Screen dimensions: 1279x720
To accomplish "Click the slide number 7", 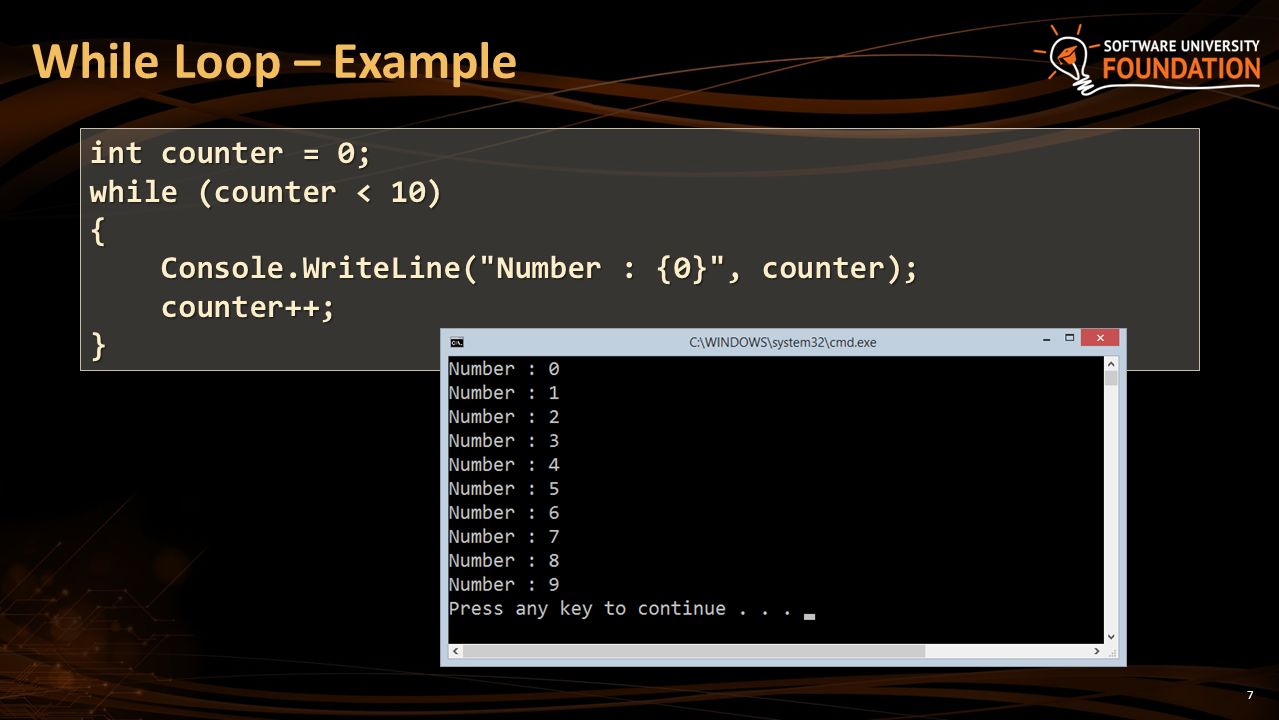I will (x=1250, y=695).
